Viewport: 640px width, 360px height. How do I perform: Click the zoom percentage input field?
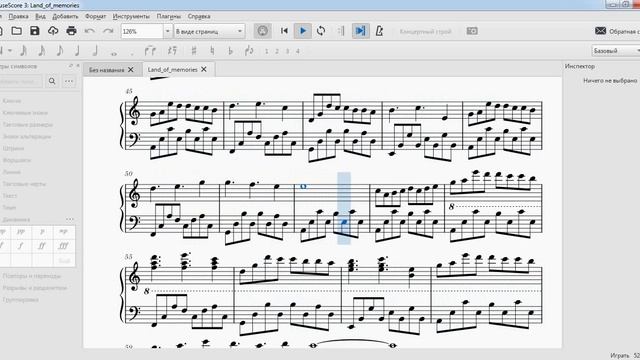click(142, 31)
